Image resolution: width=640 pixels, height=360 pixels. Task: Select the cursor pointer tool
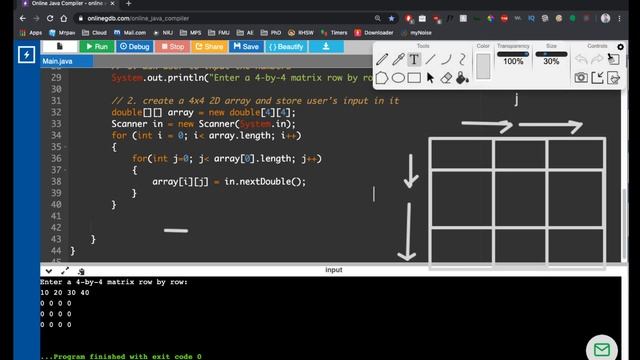[430, 78]
